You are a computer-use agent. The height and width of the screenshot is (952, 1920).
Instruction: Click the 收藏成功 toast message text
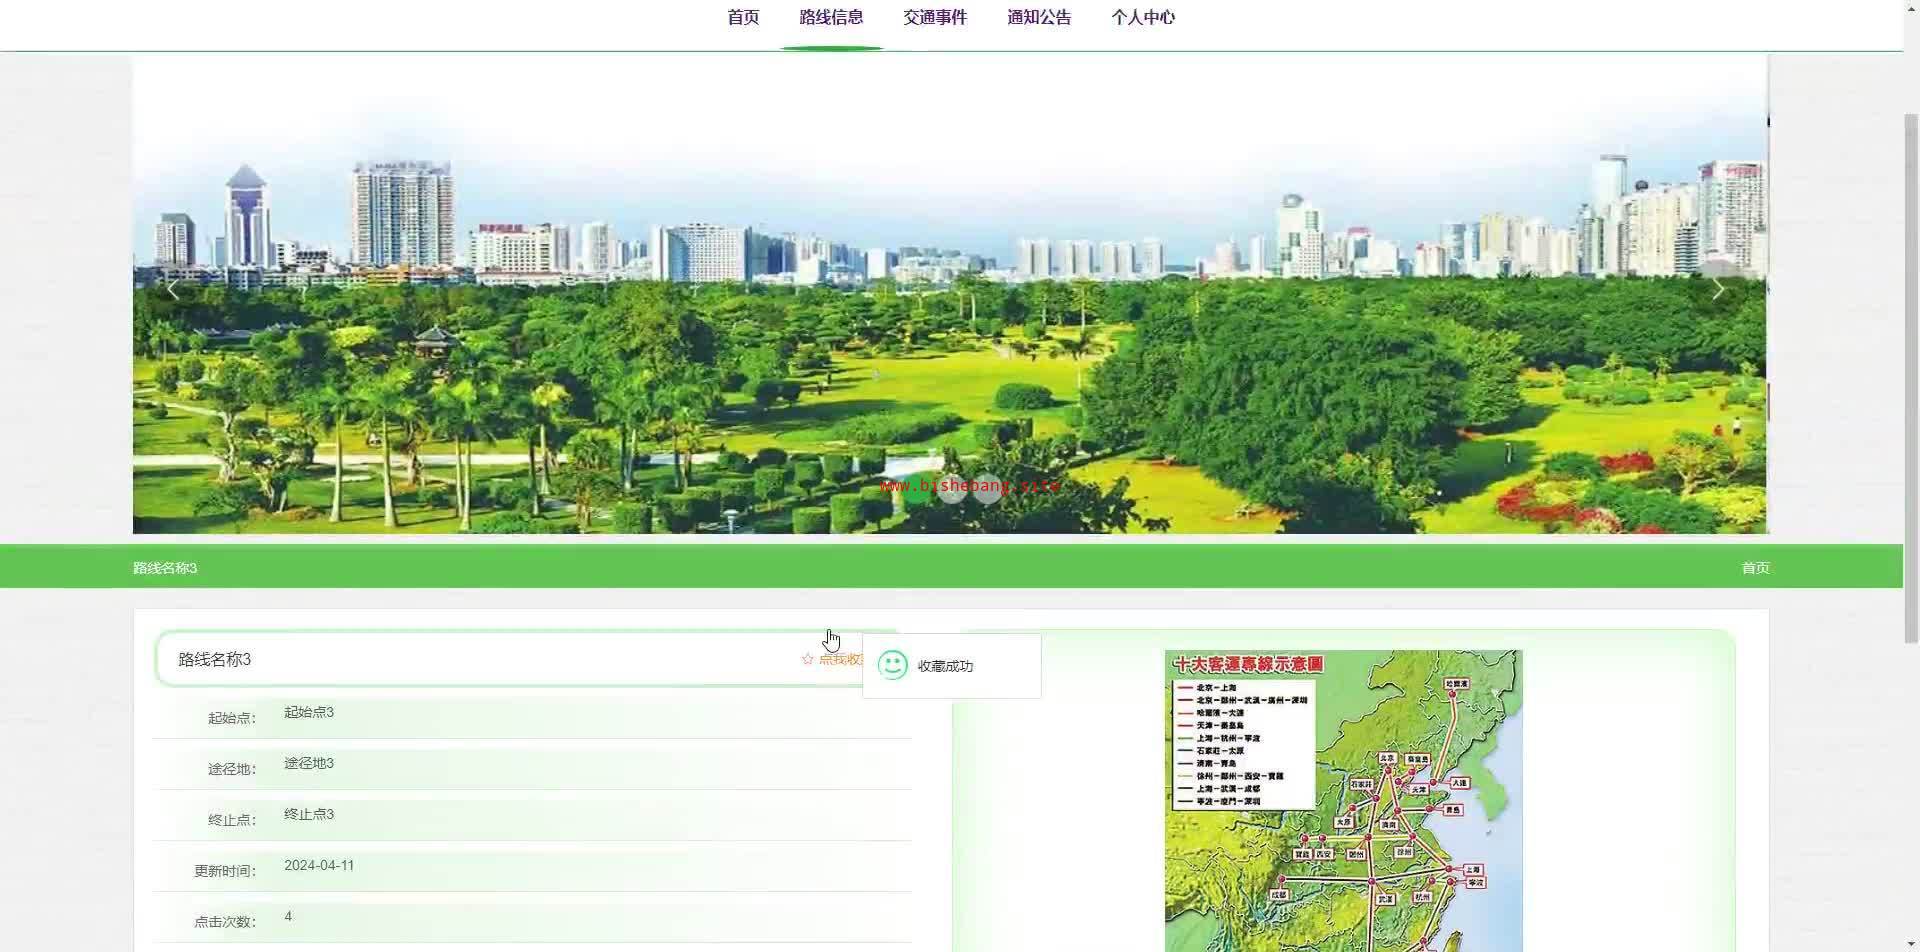(x=945, y=666)
